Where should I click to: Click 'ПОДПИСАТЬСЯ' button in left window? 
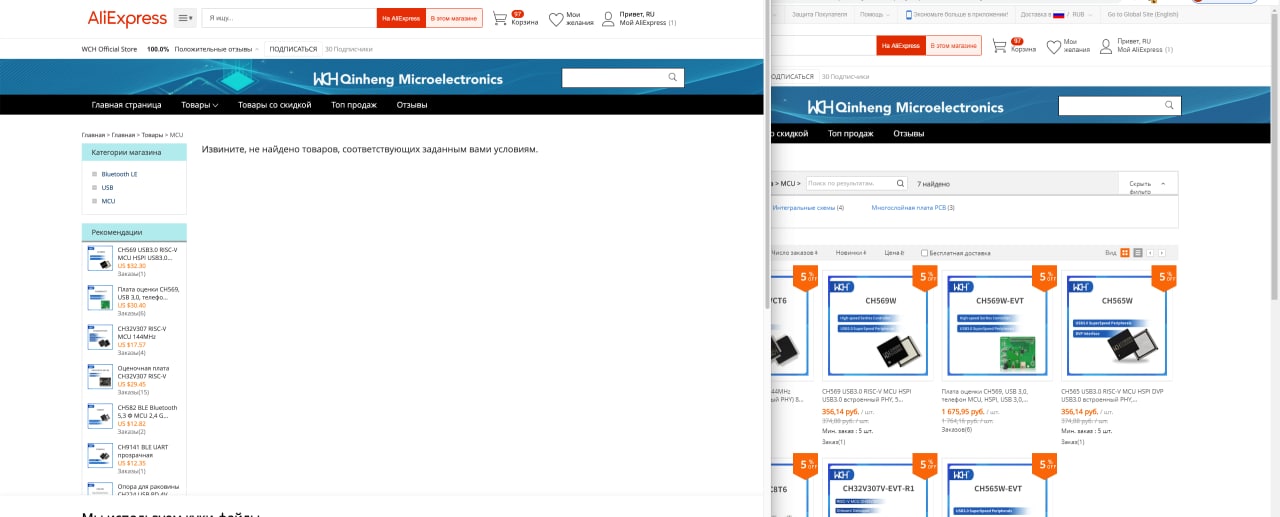coord(293,48)
